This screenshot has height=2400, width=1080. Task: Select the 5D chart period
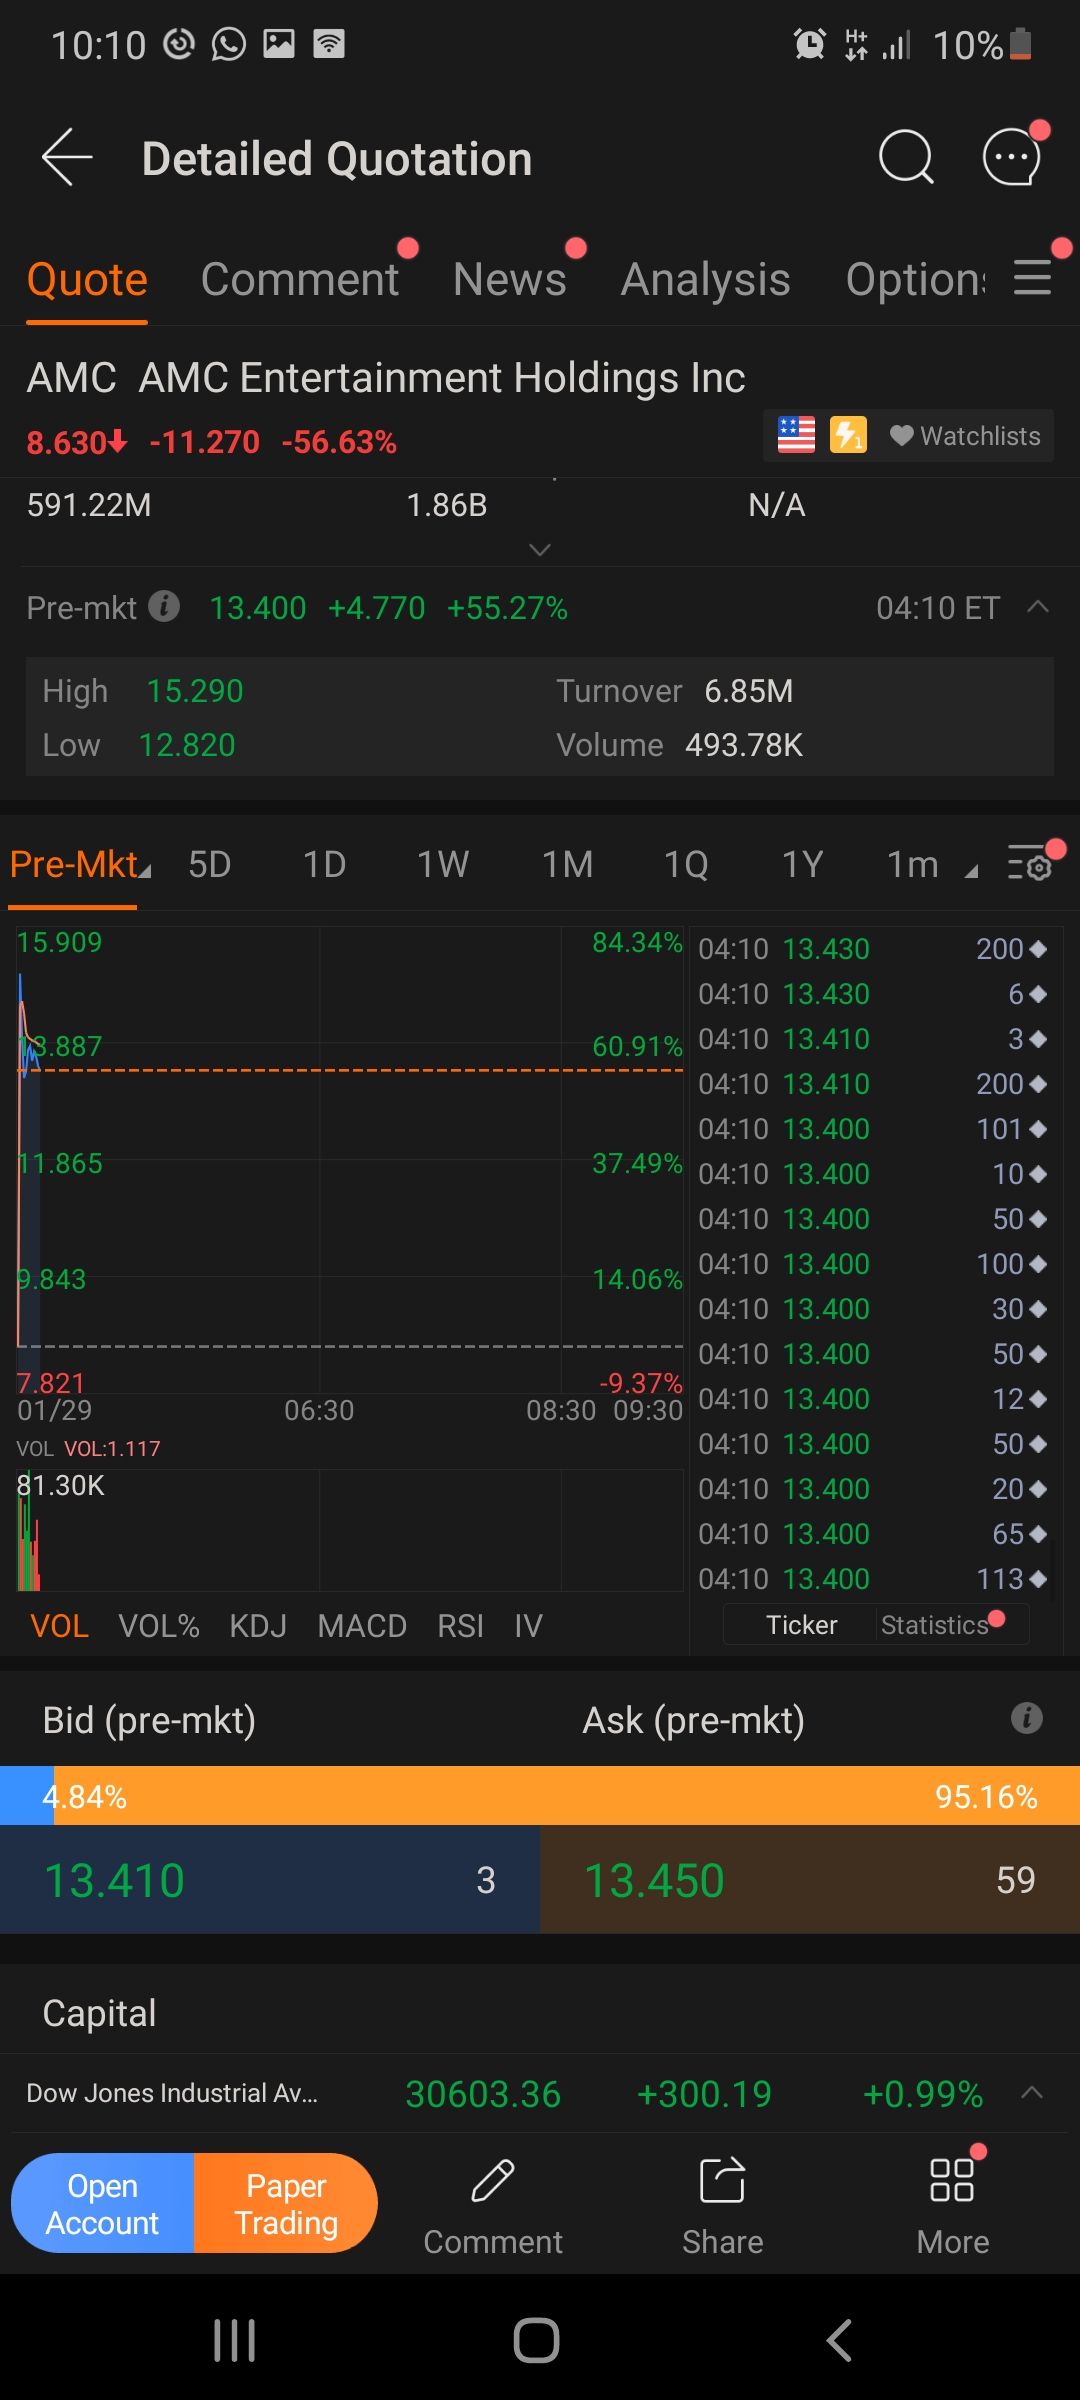point(210,864)
